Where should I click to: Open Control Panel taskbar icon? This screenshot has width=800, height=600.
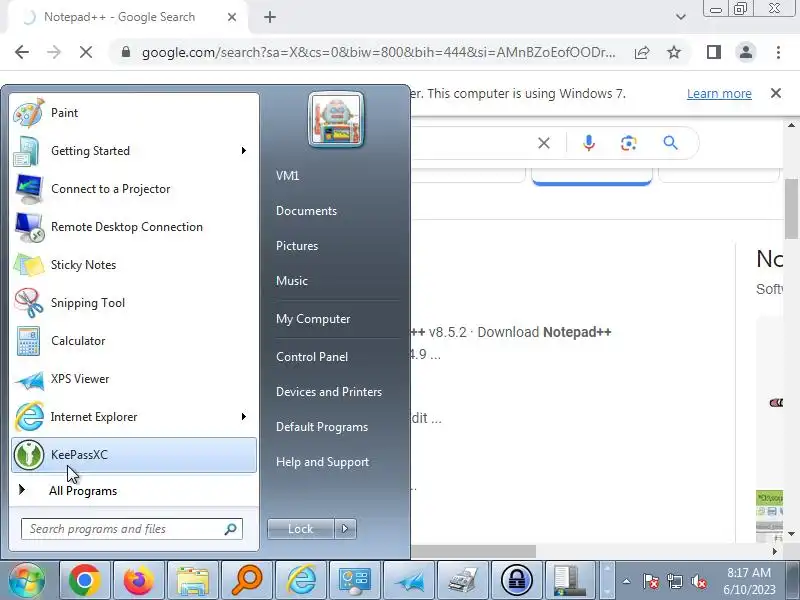(355, 581)
